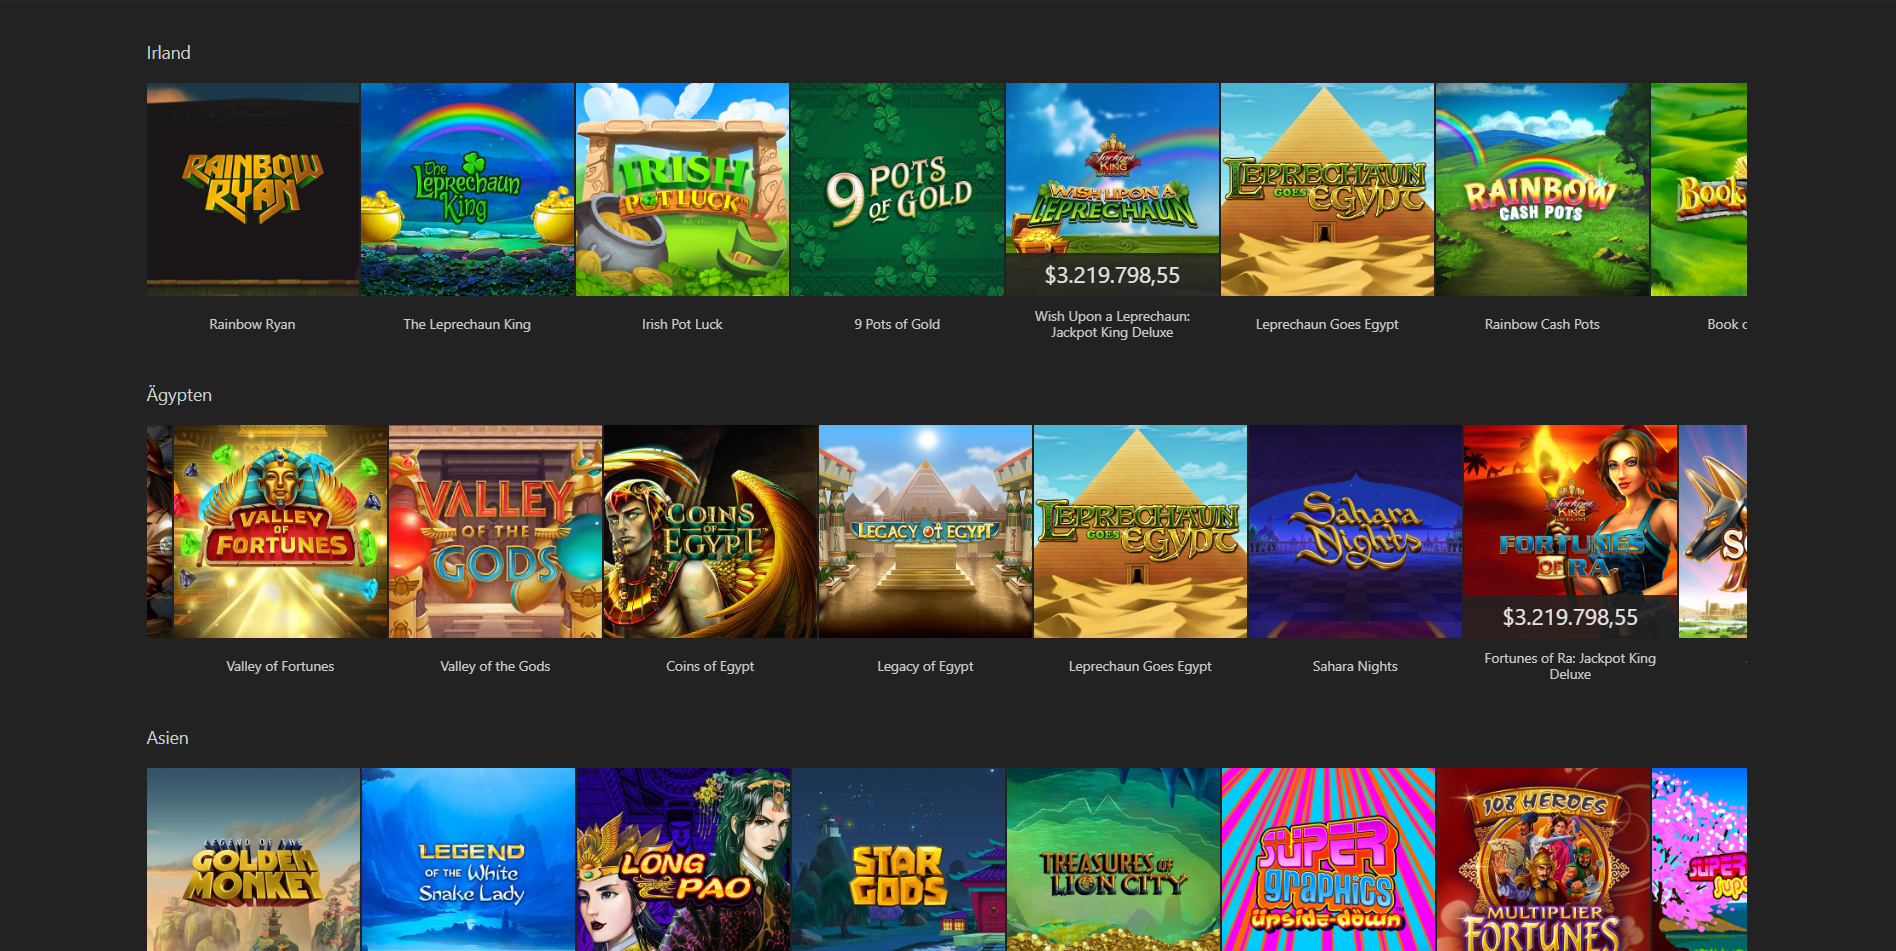
Task: Open Leprechaun Goes Egypt in Irland row
Action: (x=1326, y=189)
